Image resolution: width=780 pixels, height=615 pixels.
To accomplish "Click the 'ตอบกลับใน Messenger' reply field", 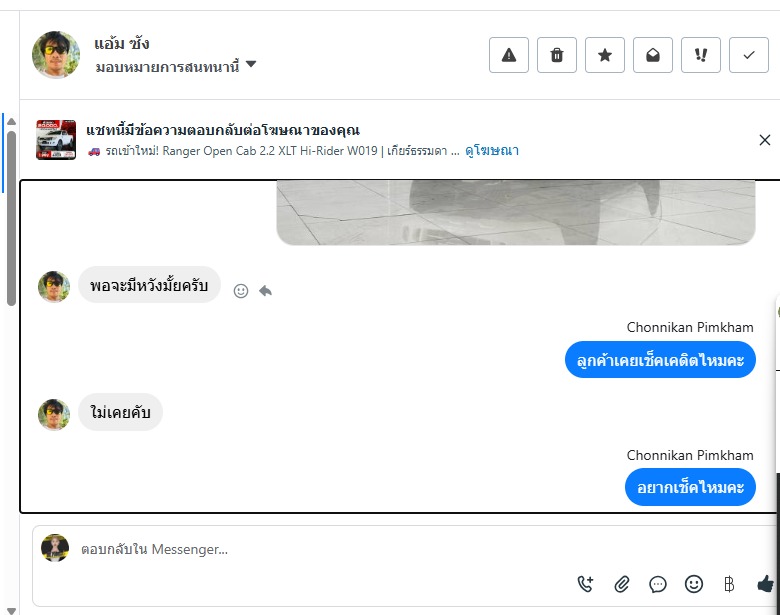I will coord(300,549).
